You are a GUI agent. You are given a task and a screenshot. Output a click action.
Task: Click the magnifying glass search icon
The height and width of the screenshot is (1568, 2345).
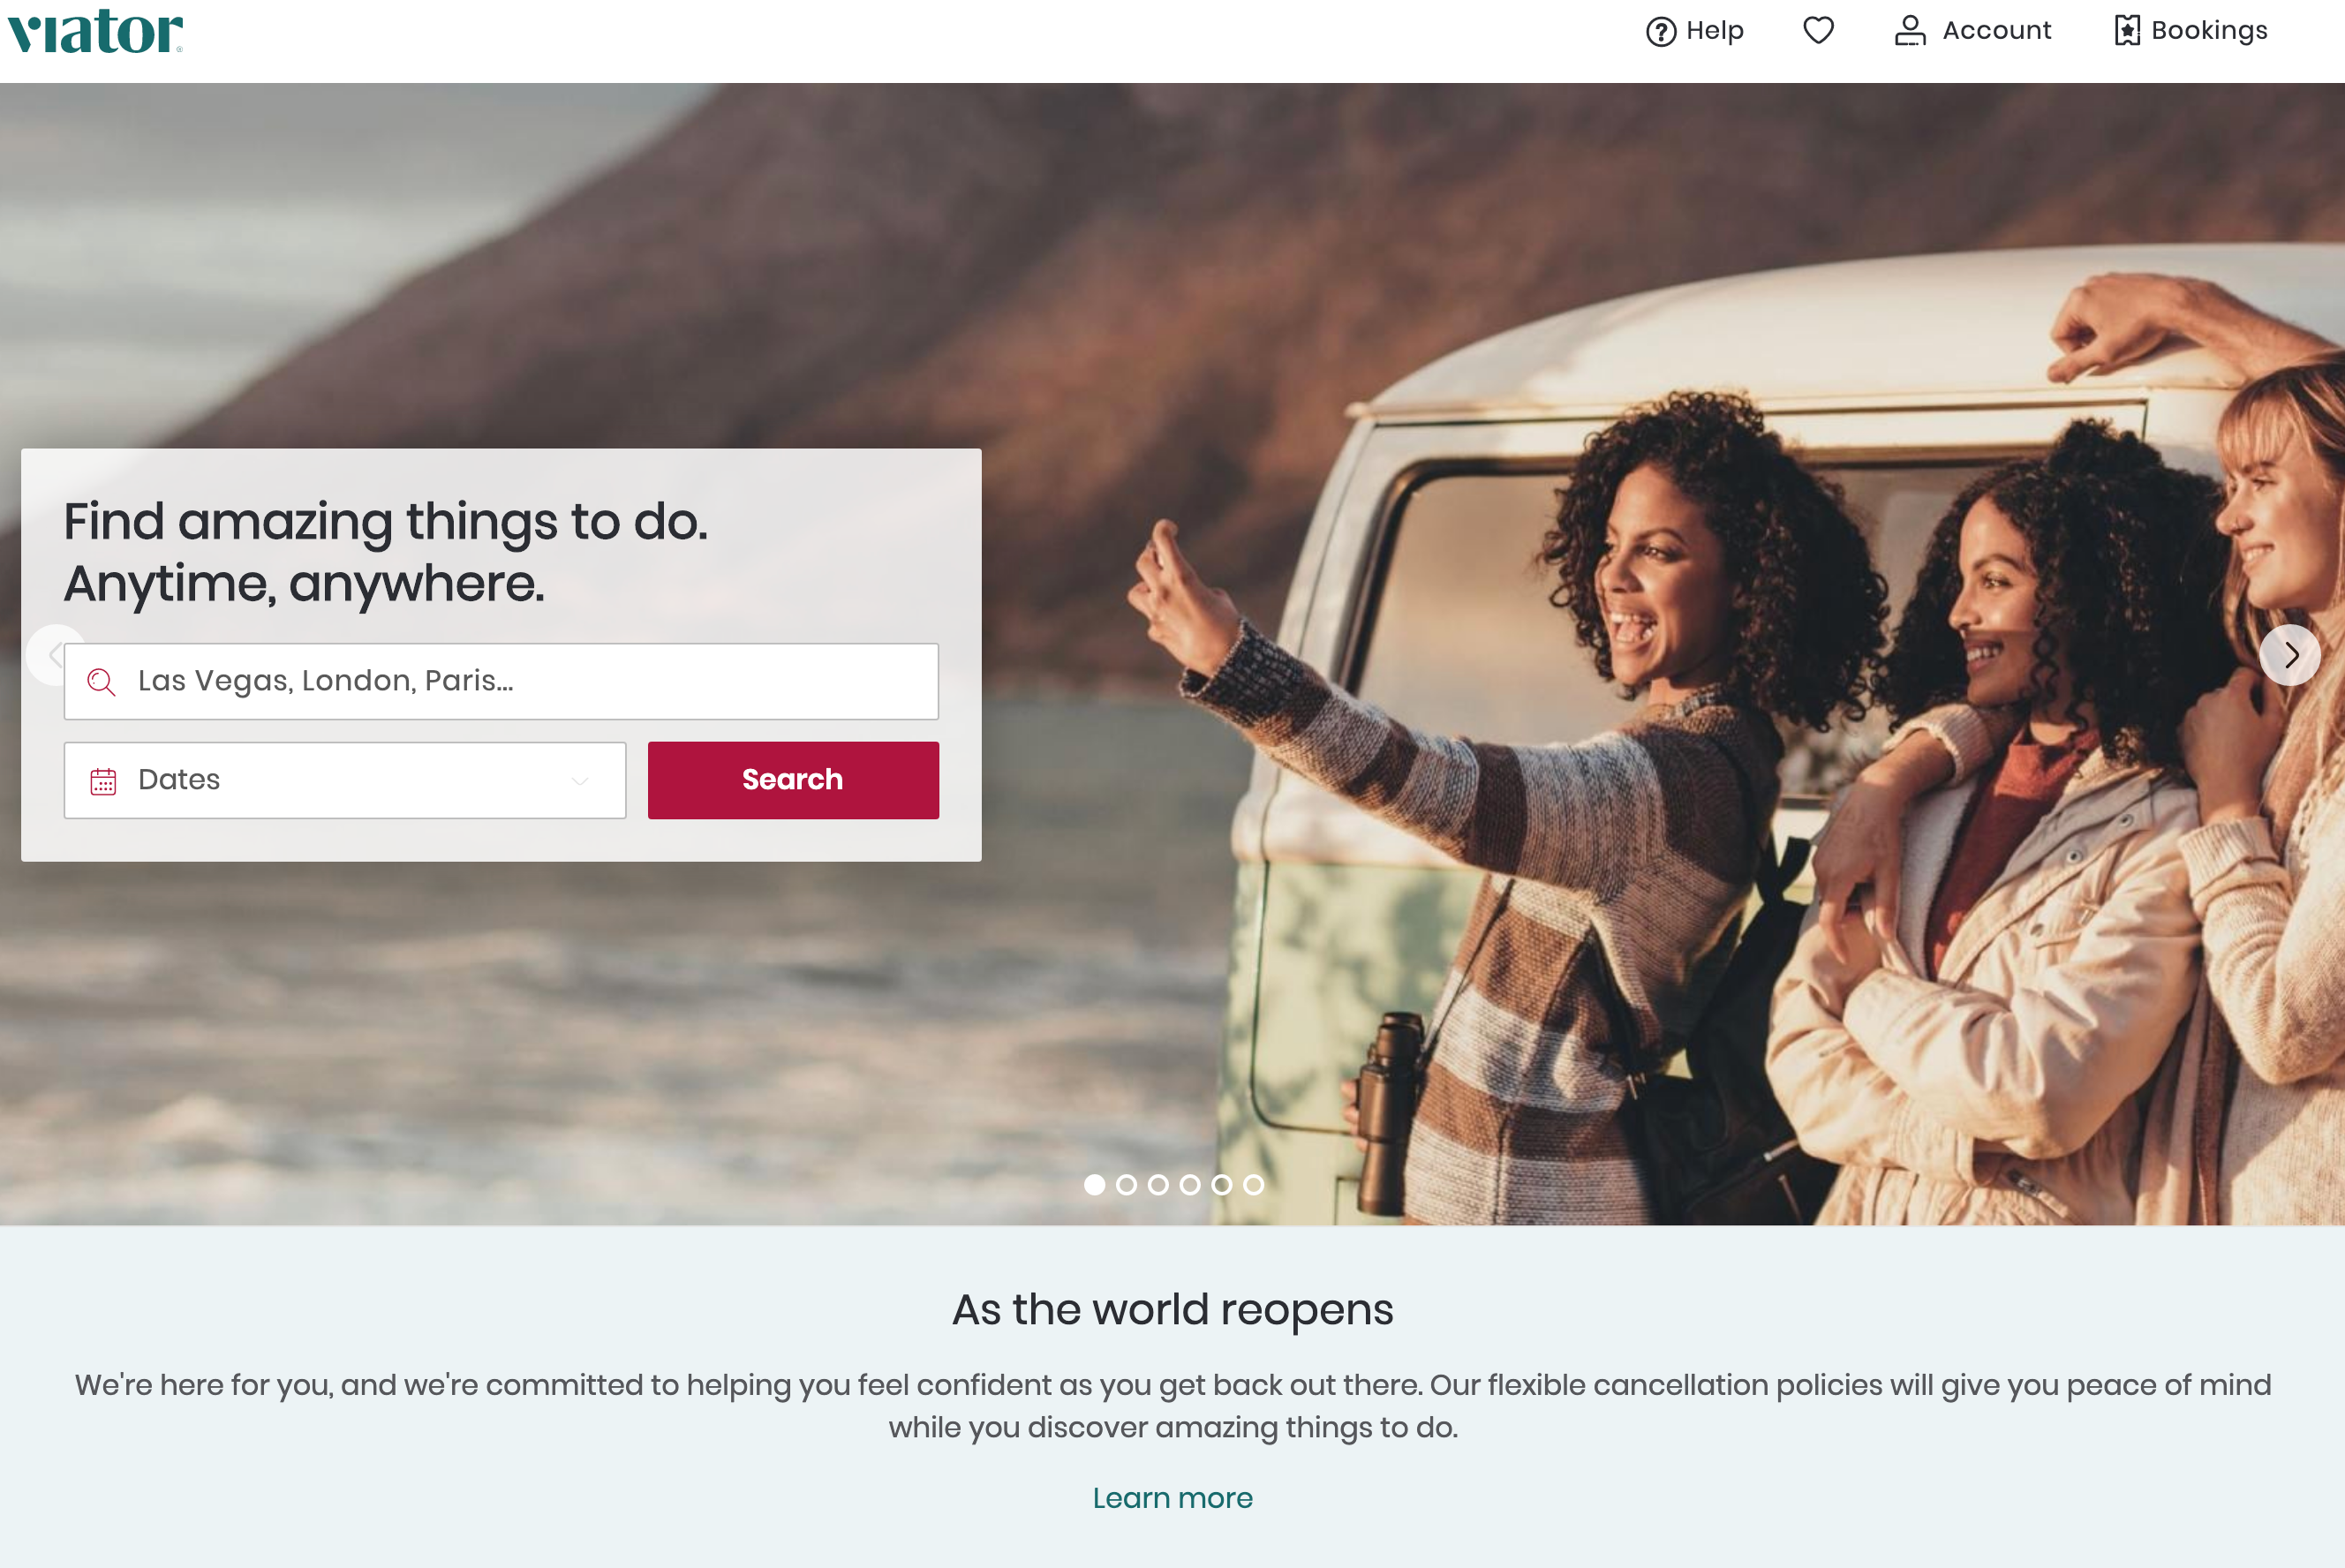tap(101, 682)
